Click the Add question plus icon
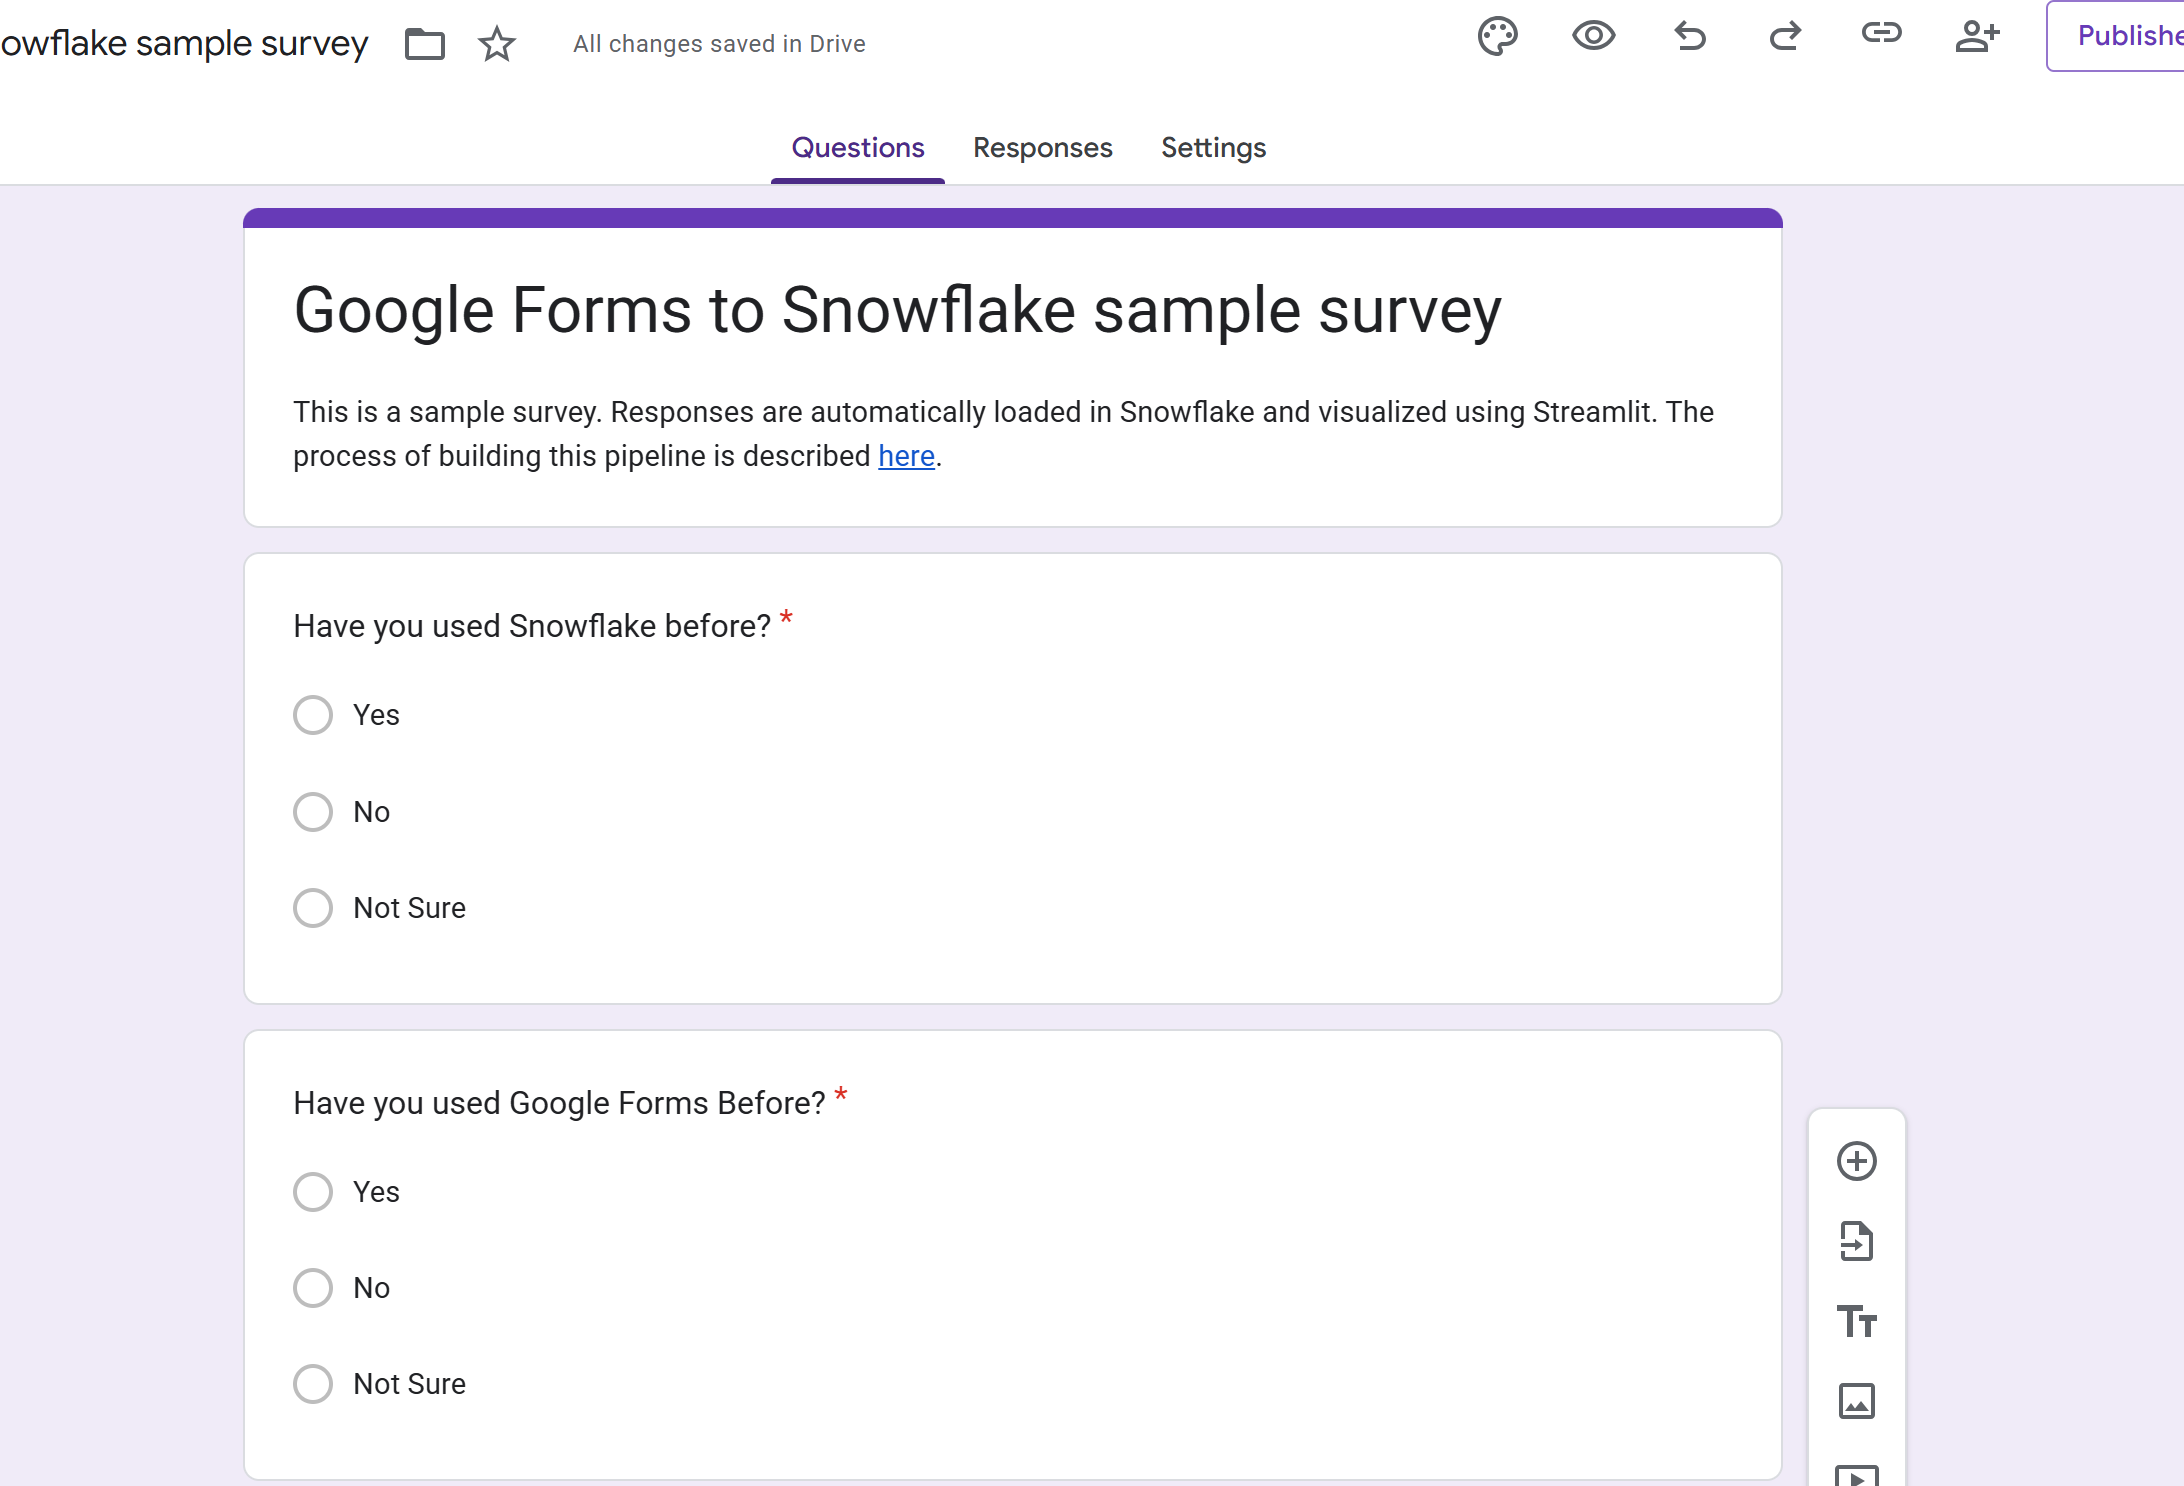The image size is (2184, 1486). point(1856,1161)
